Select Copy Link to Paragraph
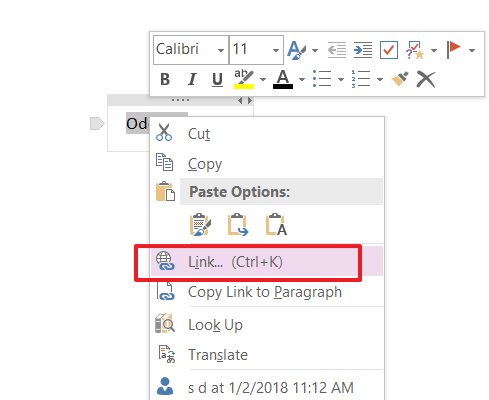The width and height of the screenshot is (489, 400). (x=267, y=292)
